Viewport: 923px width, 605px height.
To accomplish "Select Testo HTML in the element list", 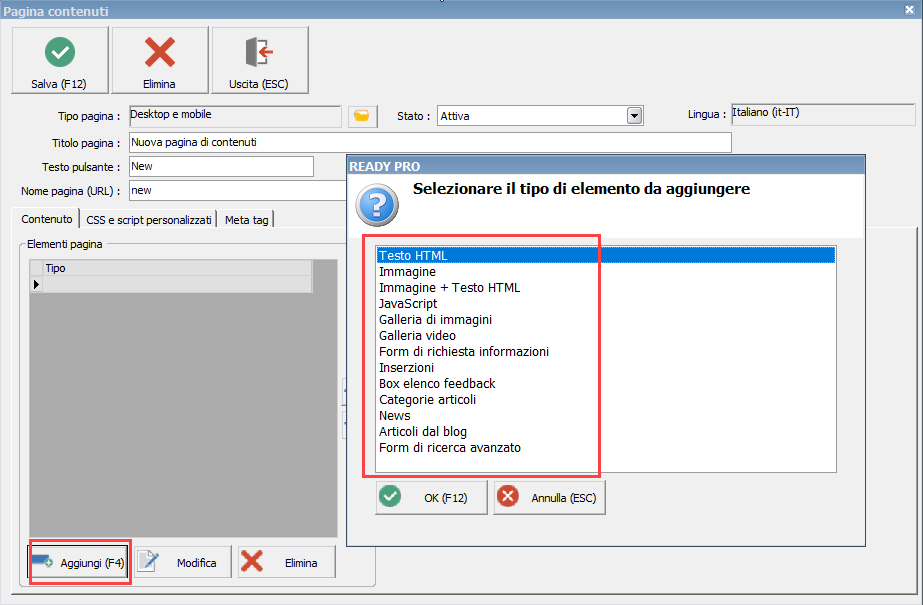I will pos(606,255).
